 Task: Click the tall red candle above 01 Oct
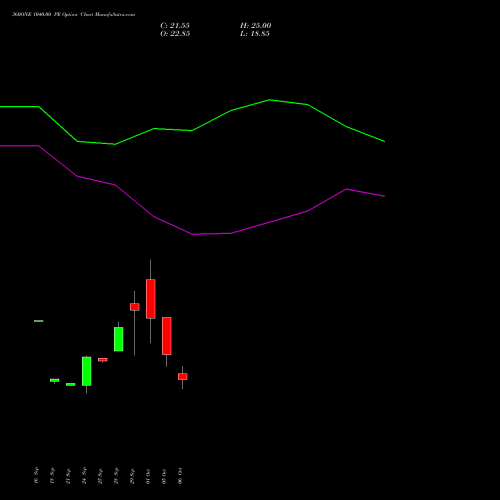click(x=151, y=299)
